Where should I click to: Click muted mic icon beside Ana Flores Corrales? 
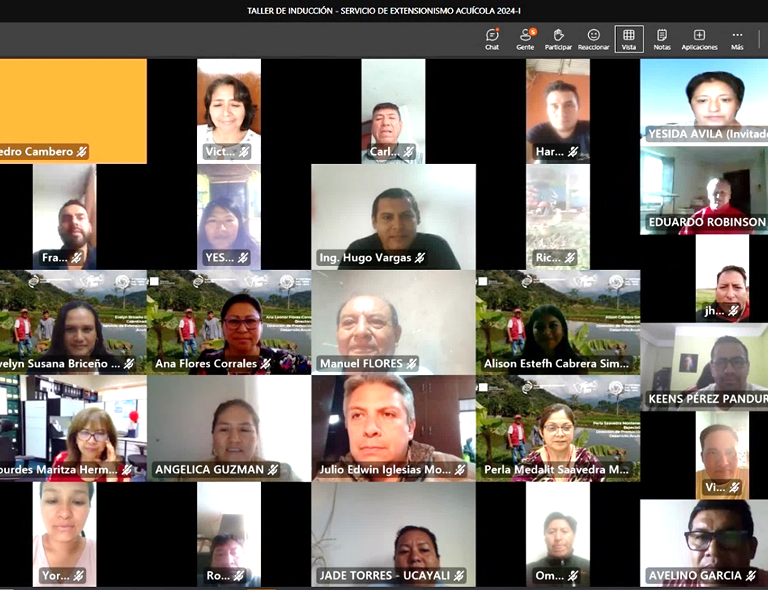click(266, 364)
